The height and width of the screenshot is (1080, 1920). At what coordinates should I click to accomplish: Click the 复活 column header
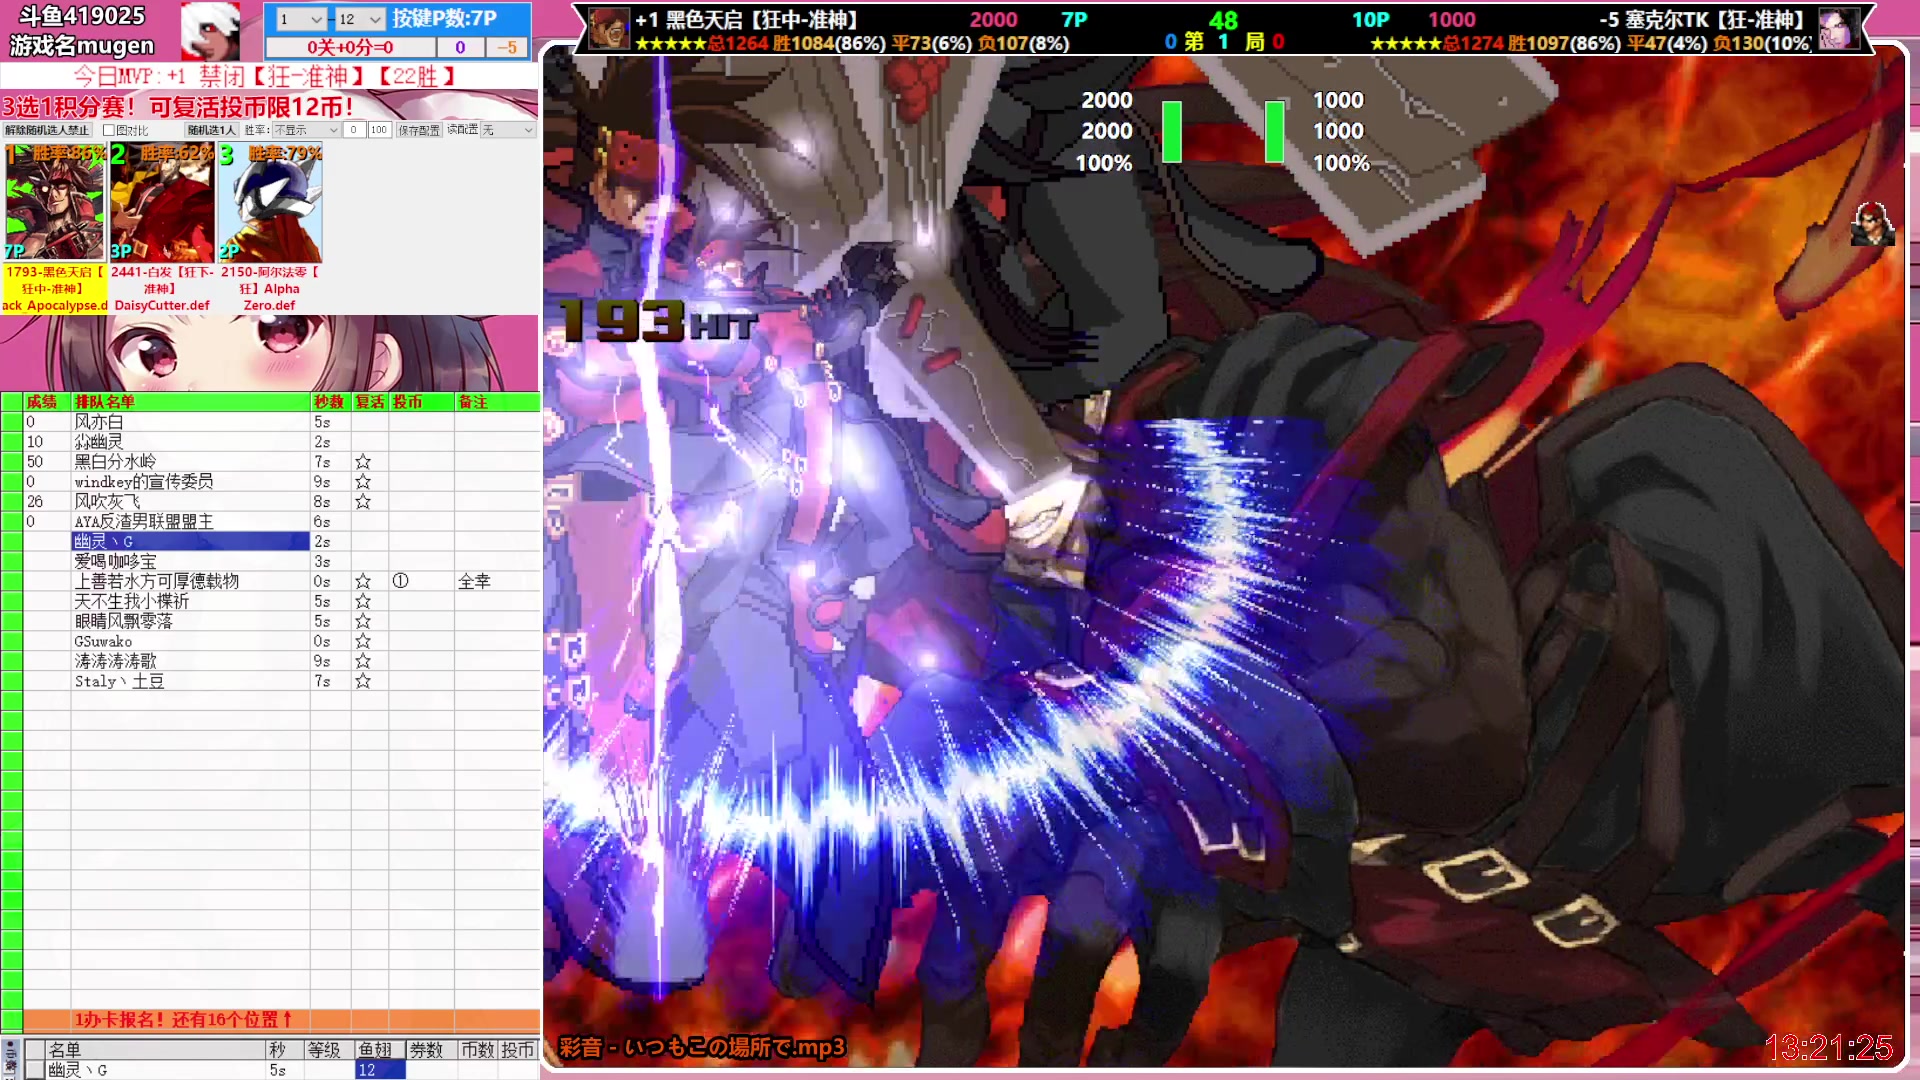[x=370, y=401]
